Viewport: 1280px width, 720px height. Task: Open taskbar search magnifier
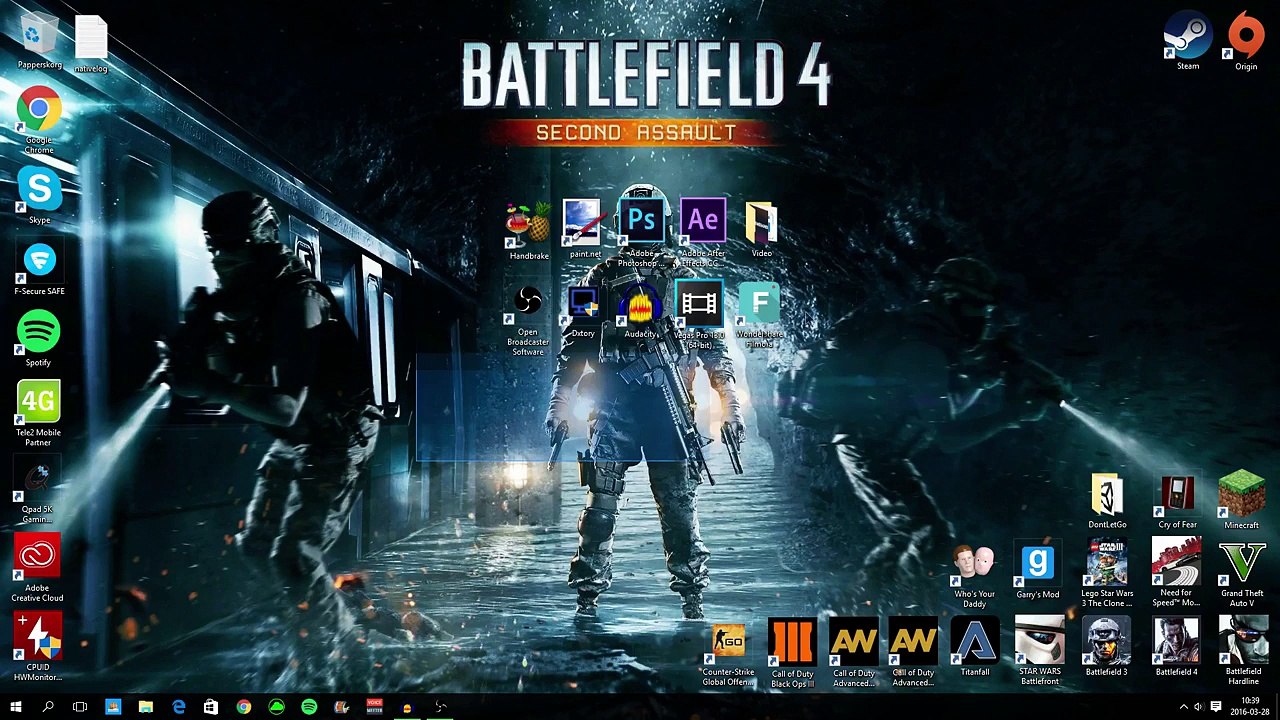tap(48, 707)
